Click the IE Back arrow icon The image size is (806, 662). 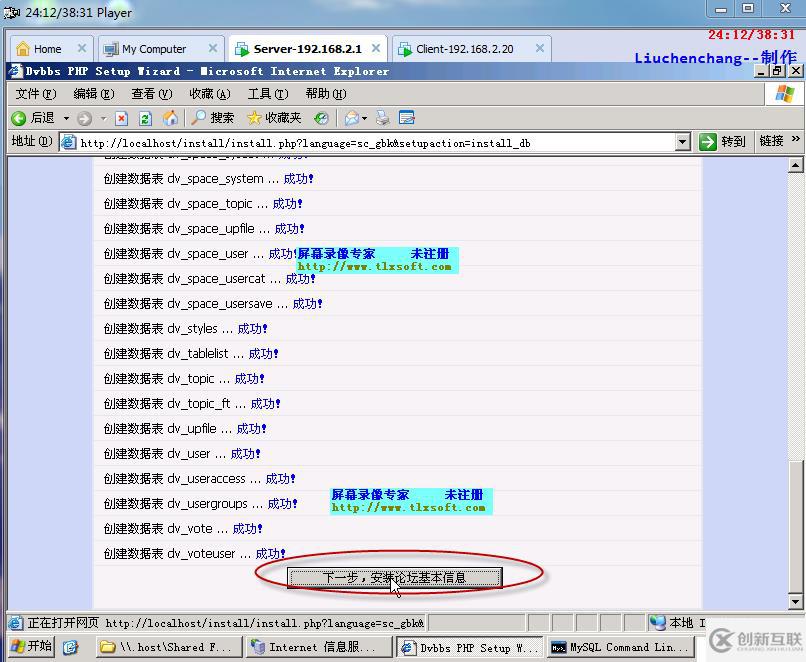[x=19, y=119]
